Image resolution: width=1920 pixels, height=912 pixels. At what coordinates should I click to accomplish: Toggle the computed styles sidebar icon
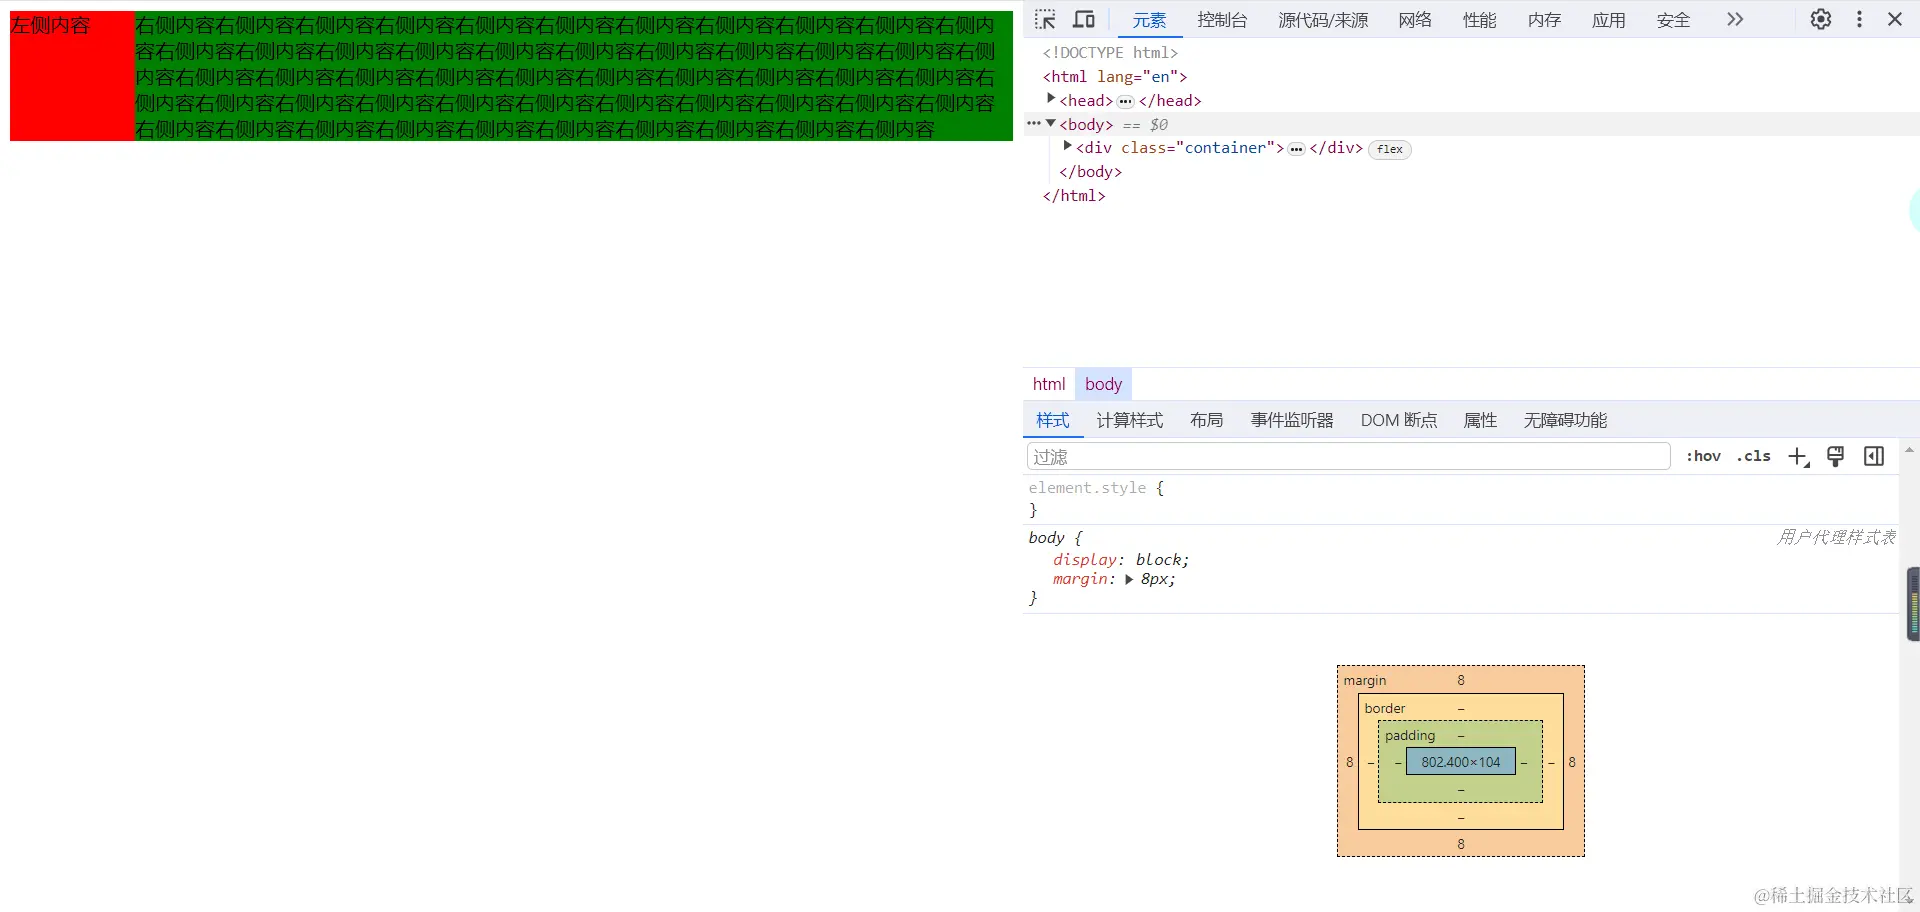coord(1874,457)
